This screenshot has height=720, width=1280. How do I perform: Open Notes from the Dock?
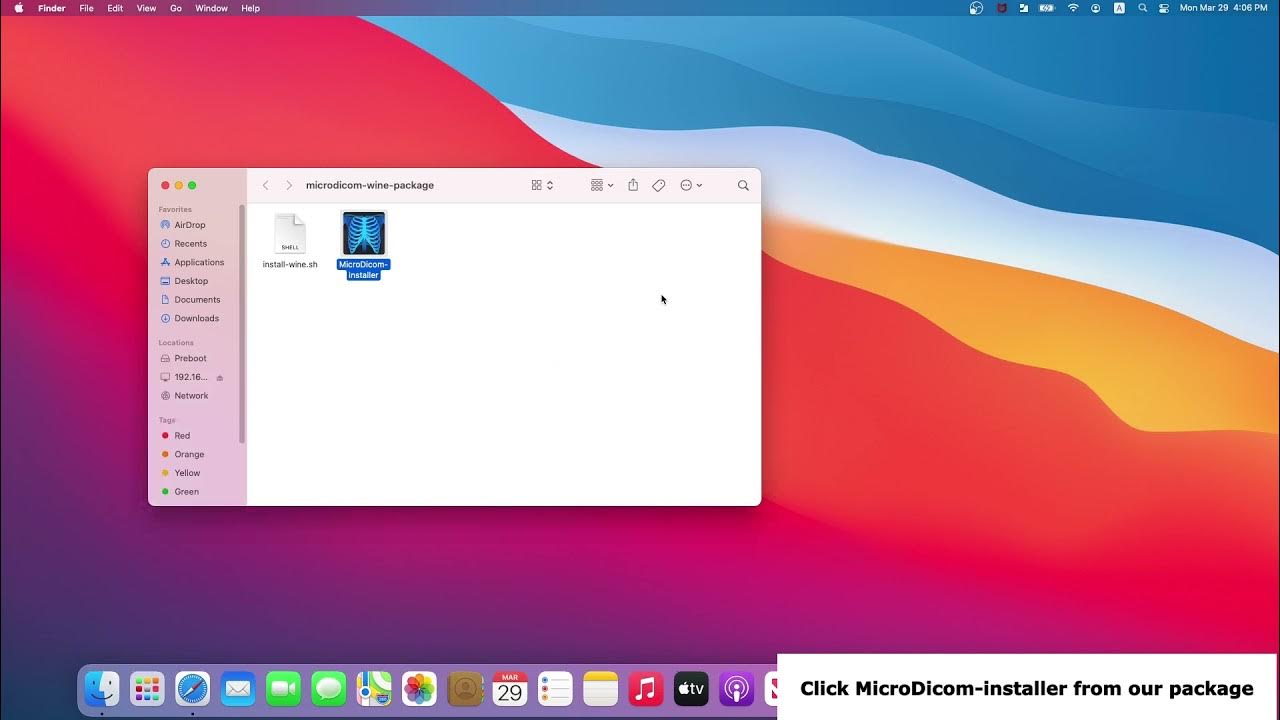click(601, 688)
